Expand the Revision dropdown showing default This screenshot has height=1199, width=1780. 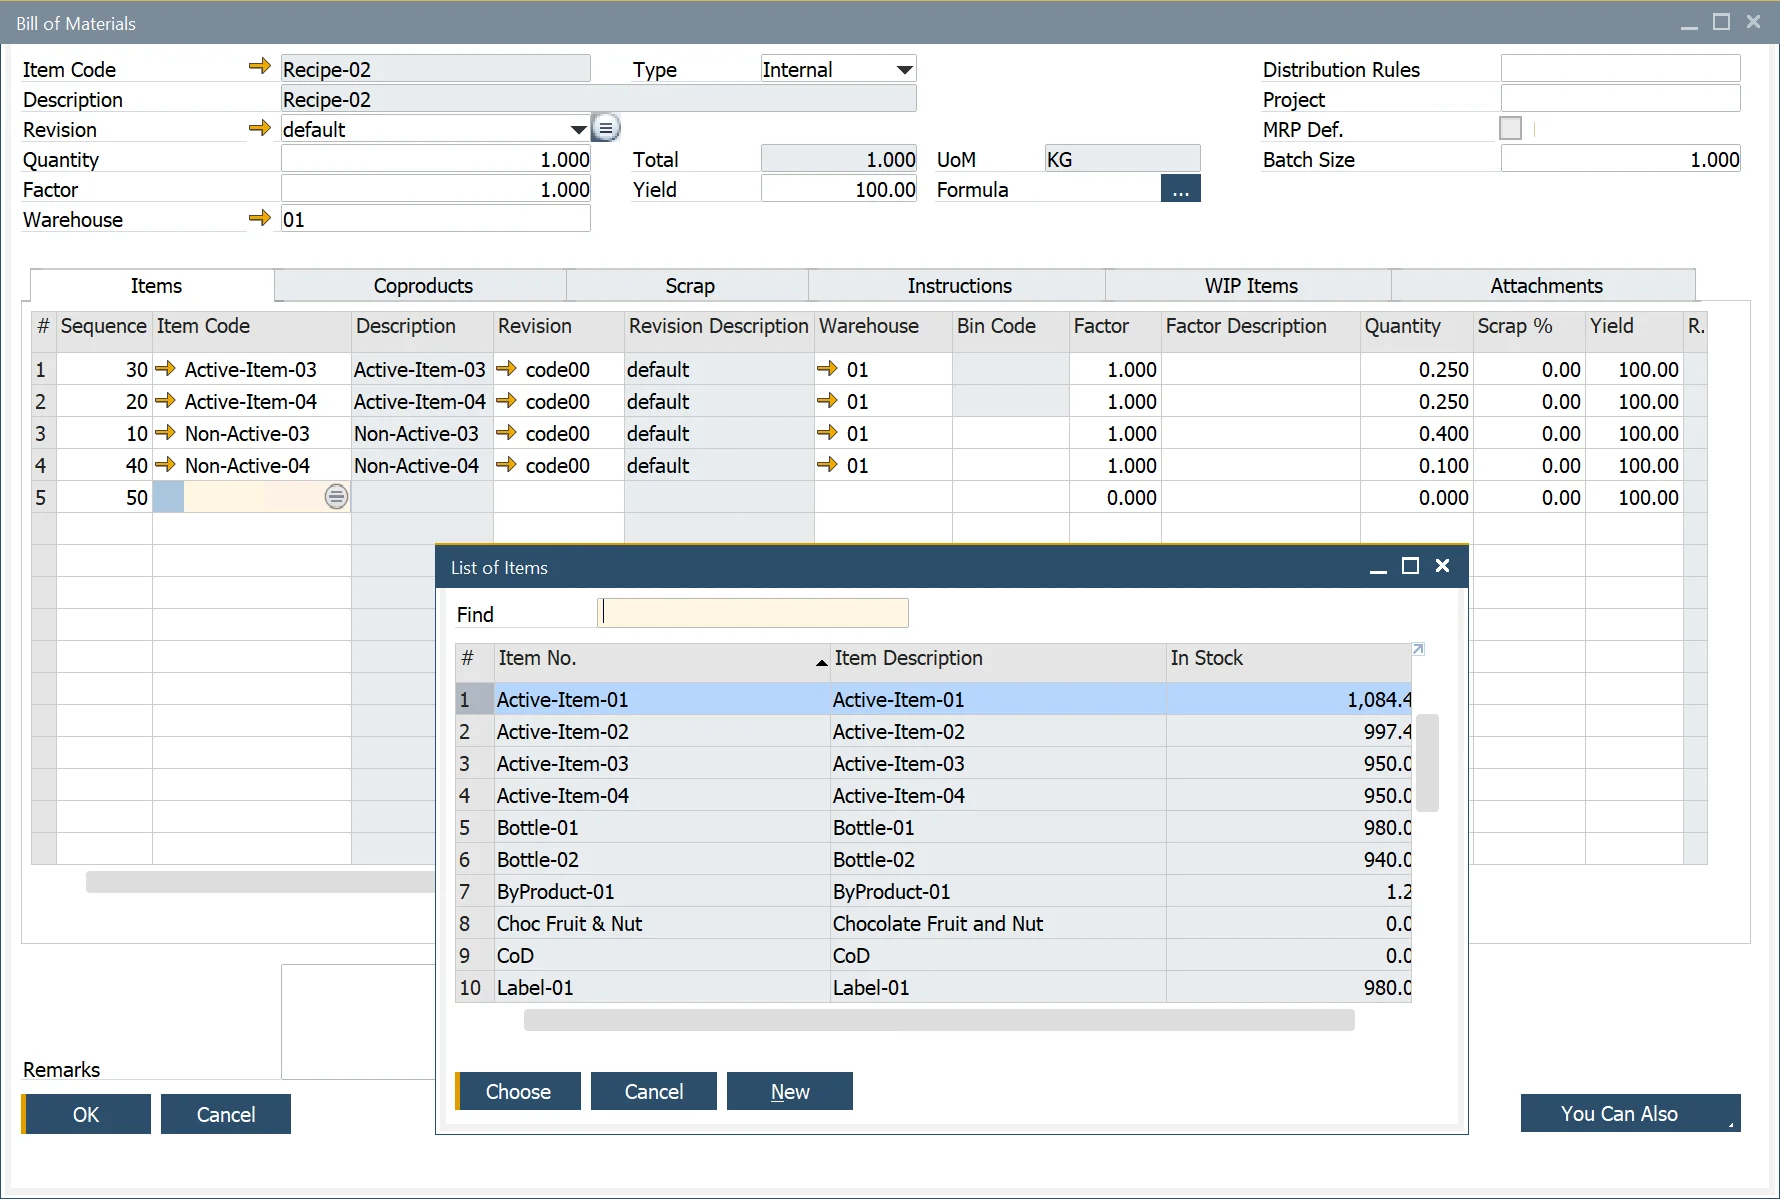[578, 130]
